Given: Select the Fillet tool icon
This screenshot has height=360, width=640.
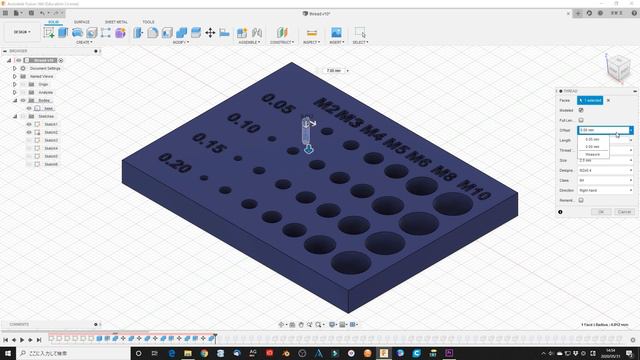Looking at the screenshot, I should click(153, 33).
